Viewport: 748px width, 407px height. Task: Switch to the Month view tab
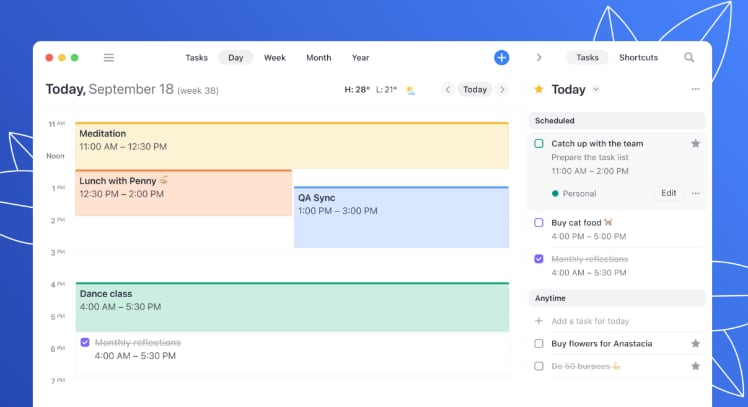pos(318,58)
